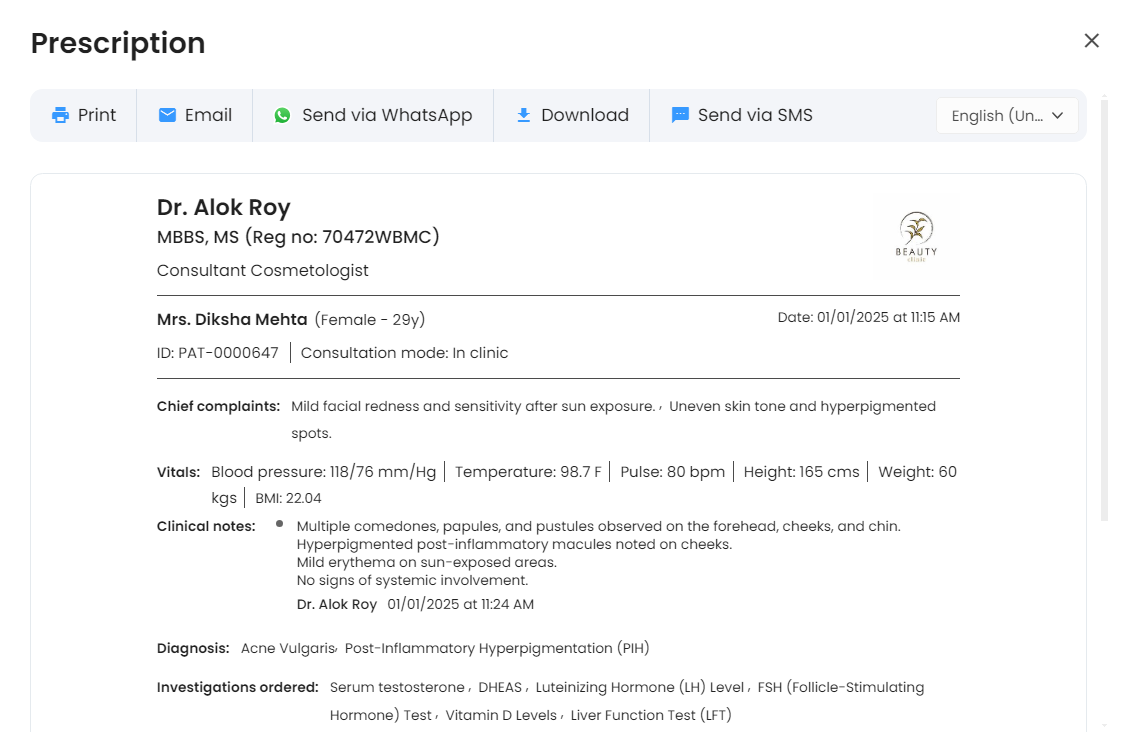Close the Prescription dialog with the X
This screenshot has height=740, width=1127.
[x=1091, y=40]
